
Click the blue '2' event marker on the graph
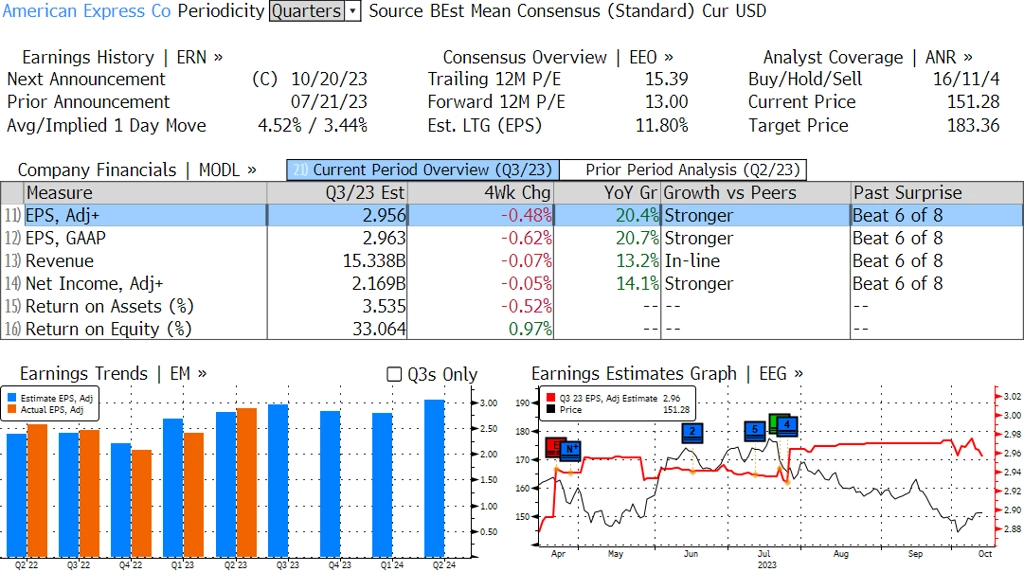pyautogui.click(x=692, y=432)
